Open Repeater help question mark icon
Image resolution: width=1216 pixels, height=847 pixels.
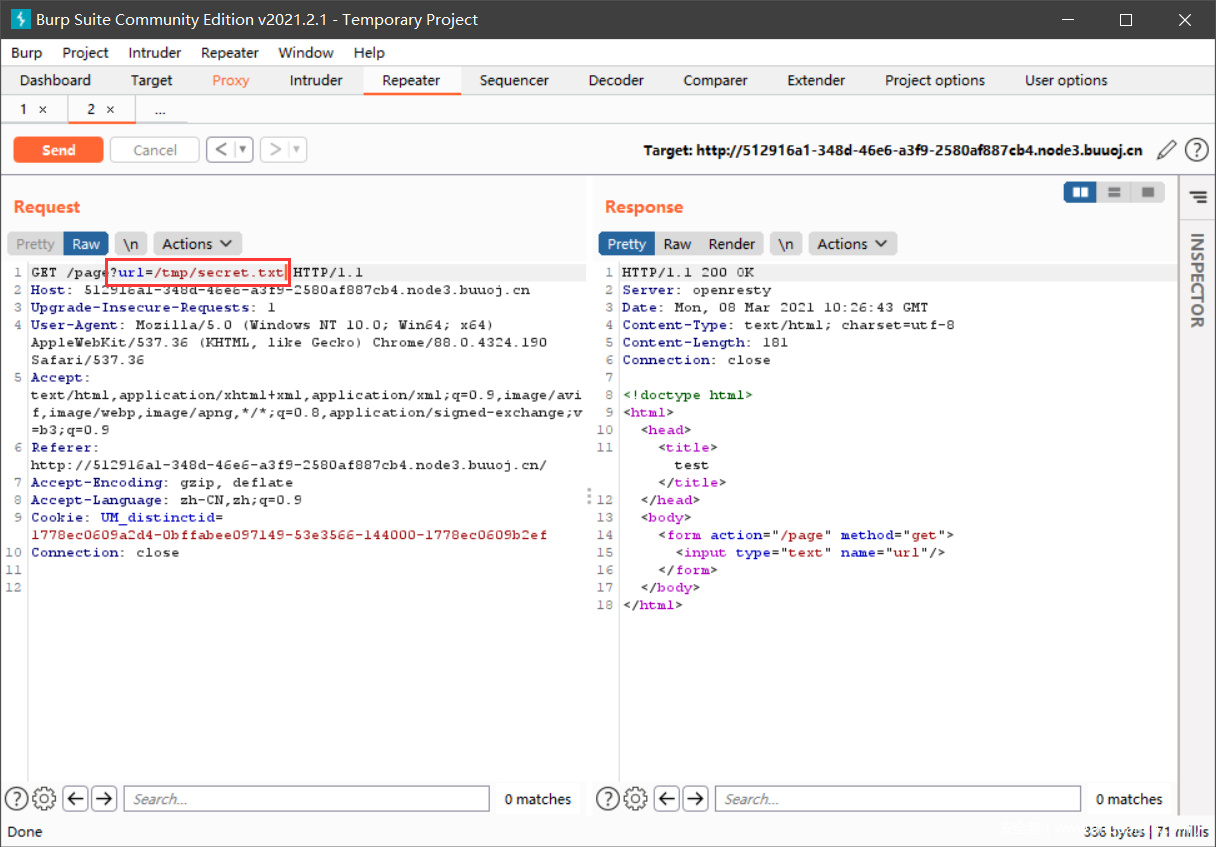[x=1196, y=150]
